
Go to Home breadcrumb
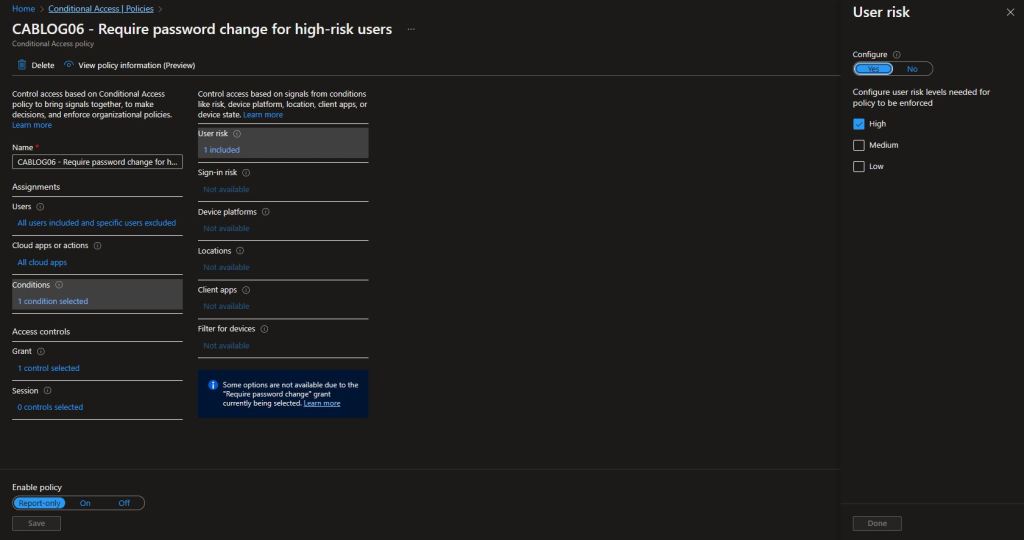pyautogui.click(x=23, y=8)
